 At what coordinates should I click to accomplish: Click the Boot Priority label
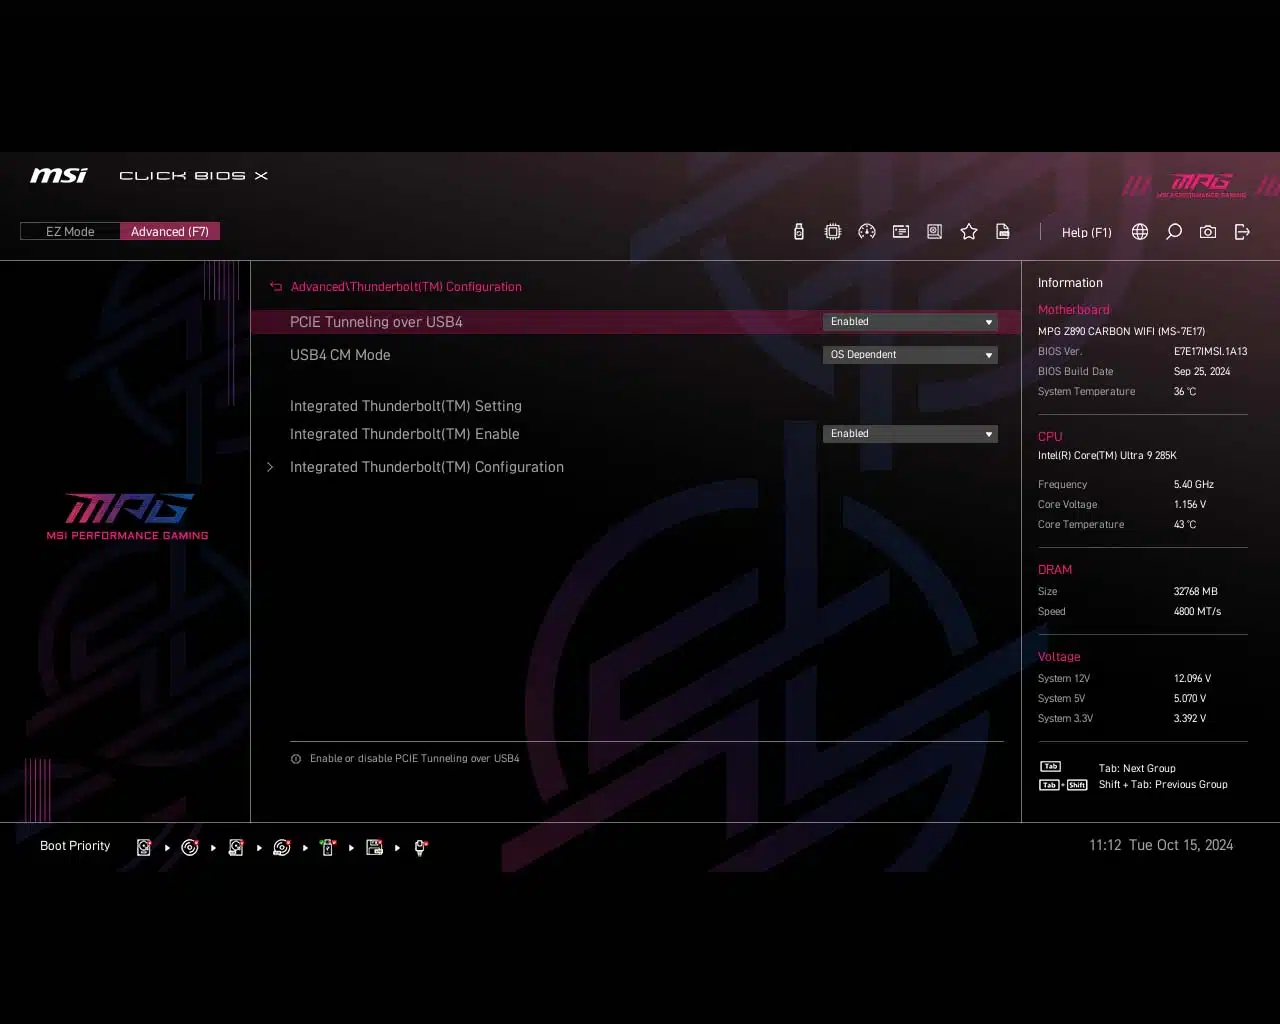pos(75,846)
